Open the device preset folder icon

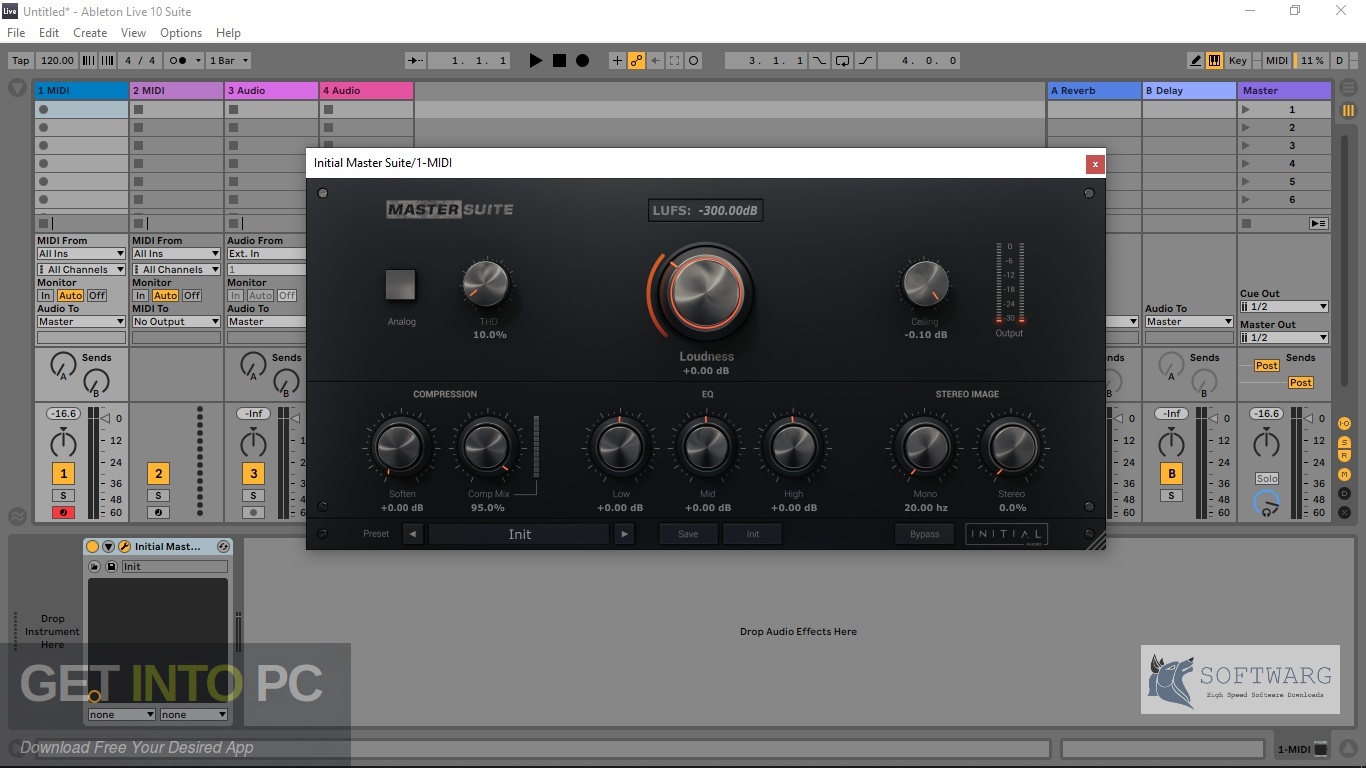click(95, 566)
